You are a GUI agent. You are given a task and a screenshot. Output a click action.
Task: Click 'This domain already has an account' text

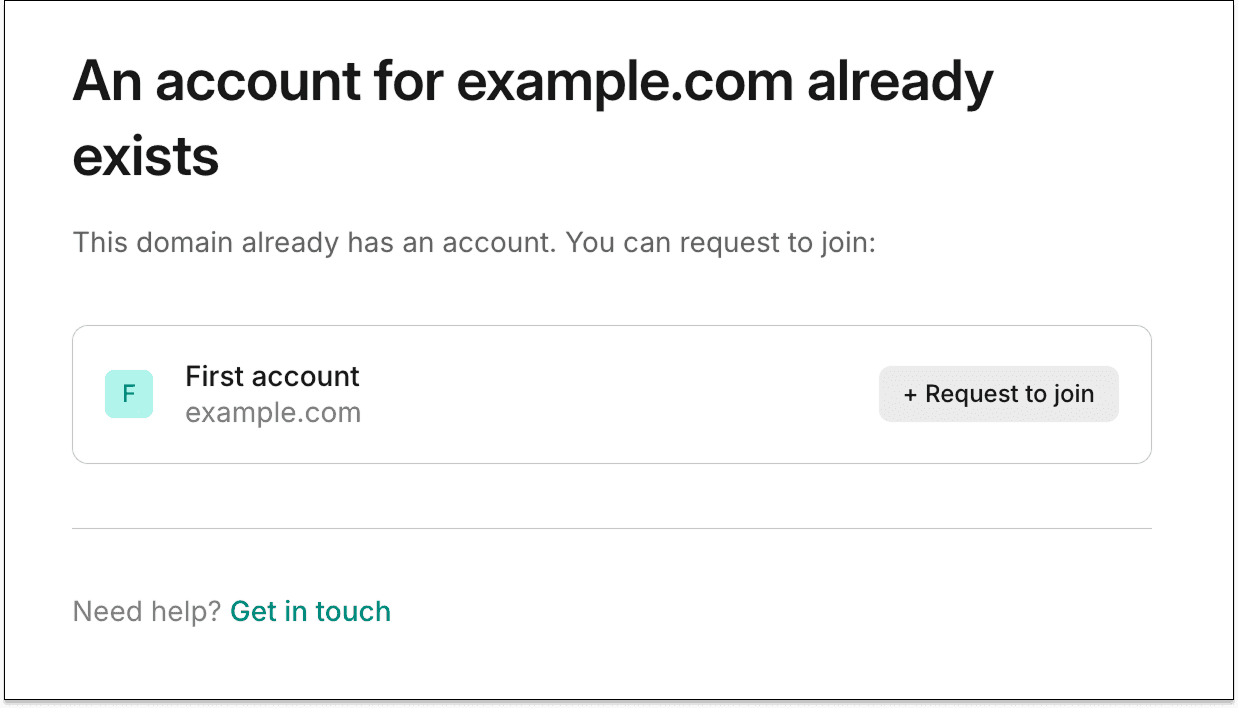312,242
